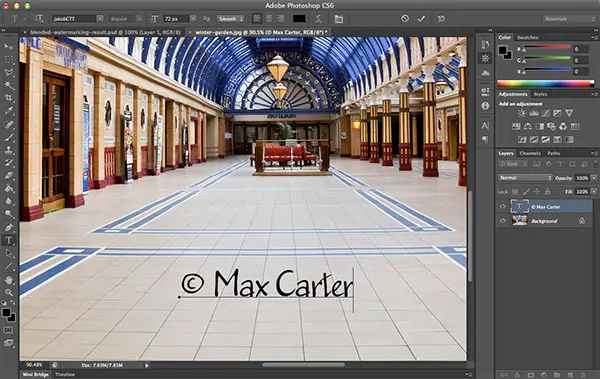This screenshot has width=600, height=379.
Task: Switch to blended-watermarking-result.psd document tab
Action: pyautogui.click(x=105, y=33)
